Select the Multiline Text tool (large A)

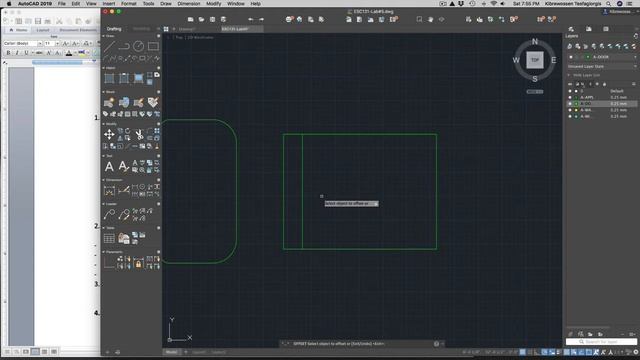tap(109, 167)
